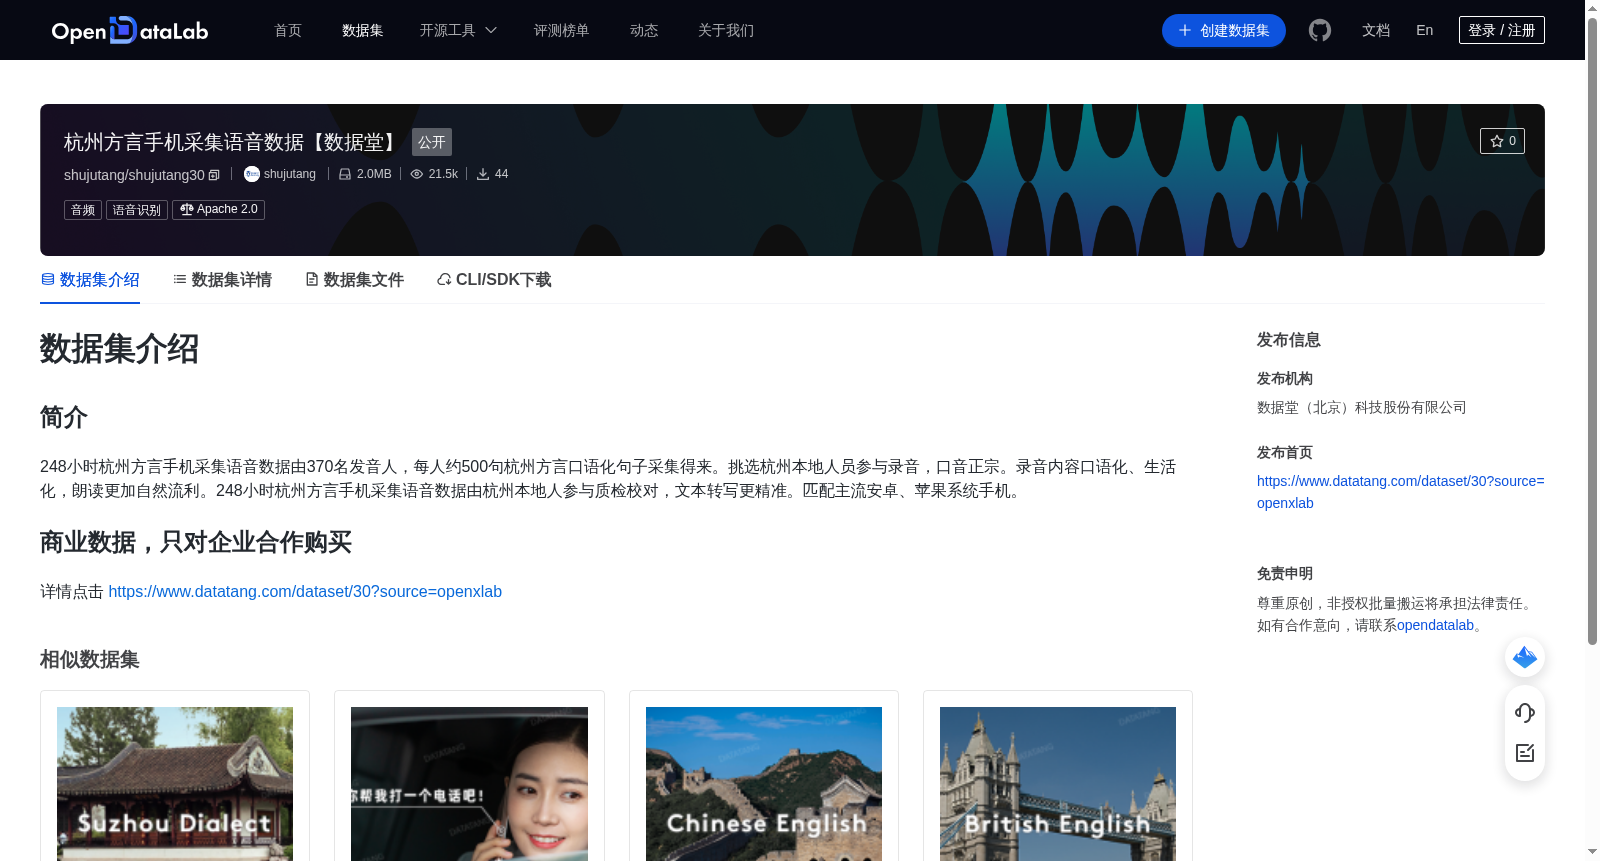Click shujutang author name
Screen dimensions: 1600x861
pyautogui.click(x=290, y=174)
